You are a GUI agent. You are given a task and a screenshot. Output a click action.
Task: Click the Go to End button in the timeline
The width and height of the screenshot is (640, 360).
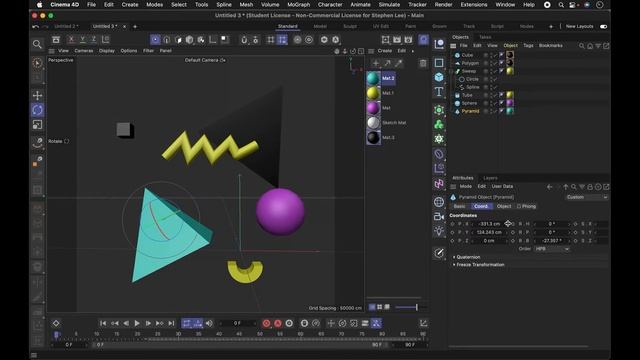click(171, 323)
